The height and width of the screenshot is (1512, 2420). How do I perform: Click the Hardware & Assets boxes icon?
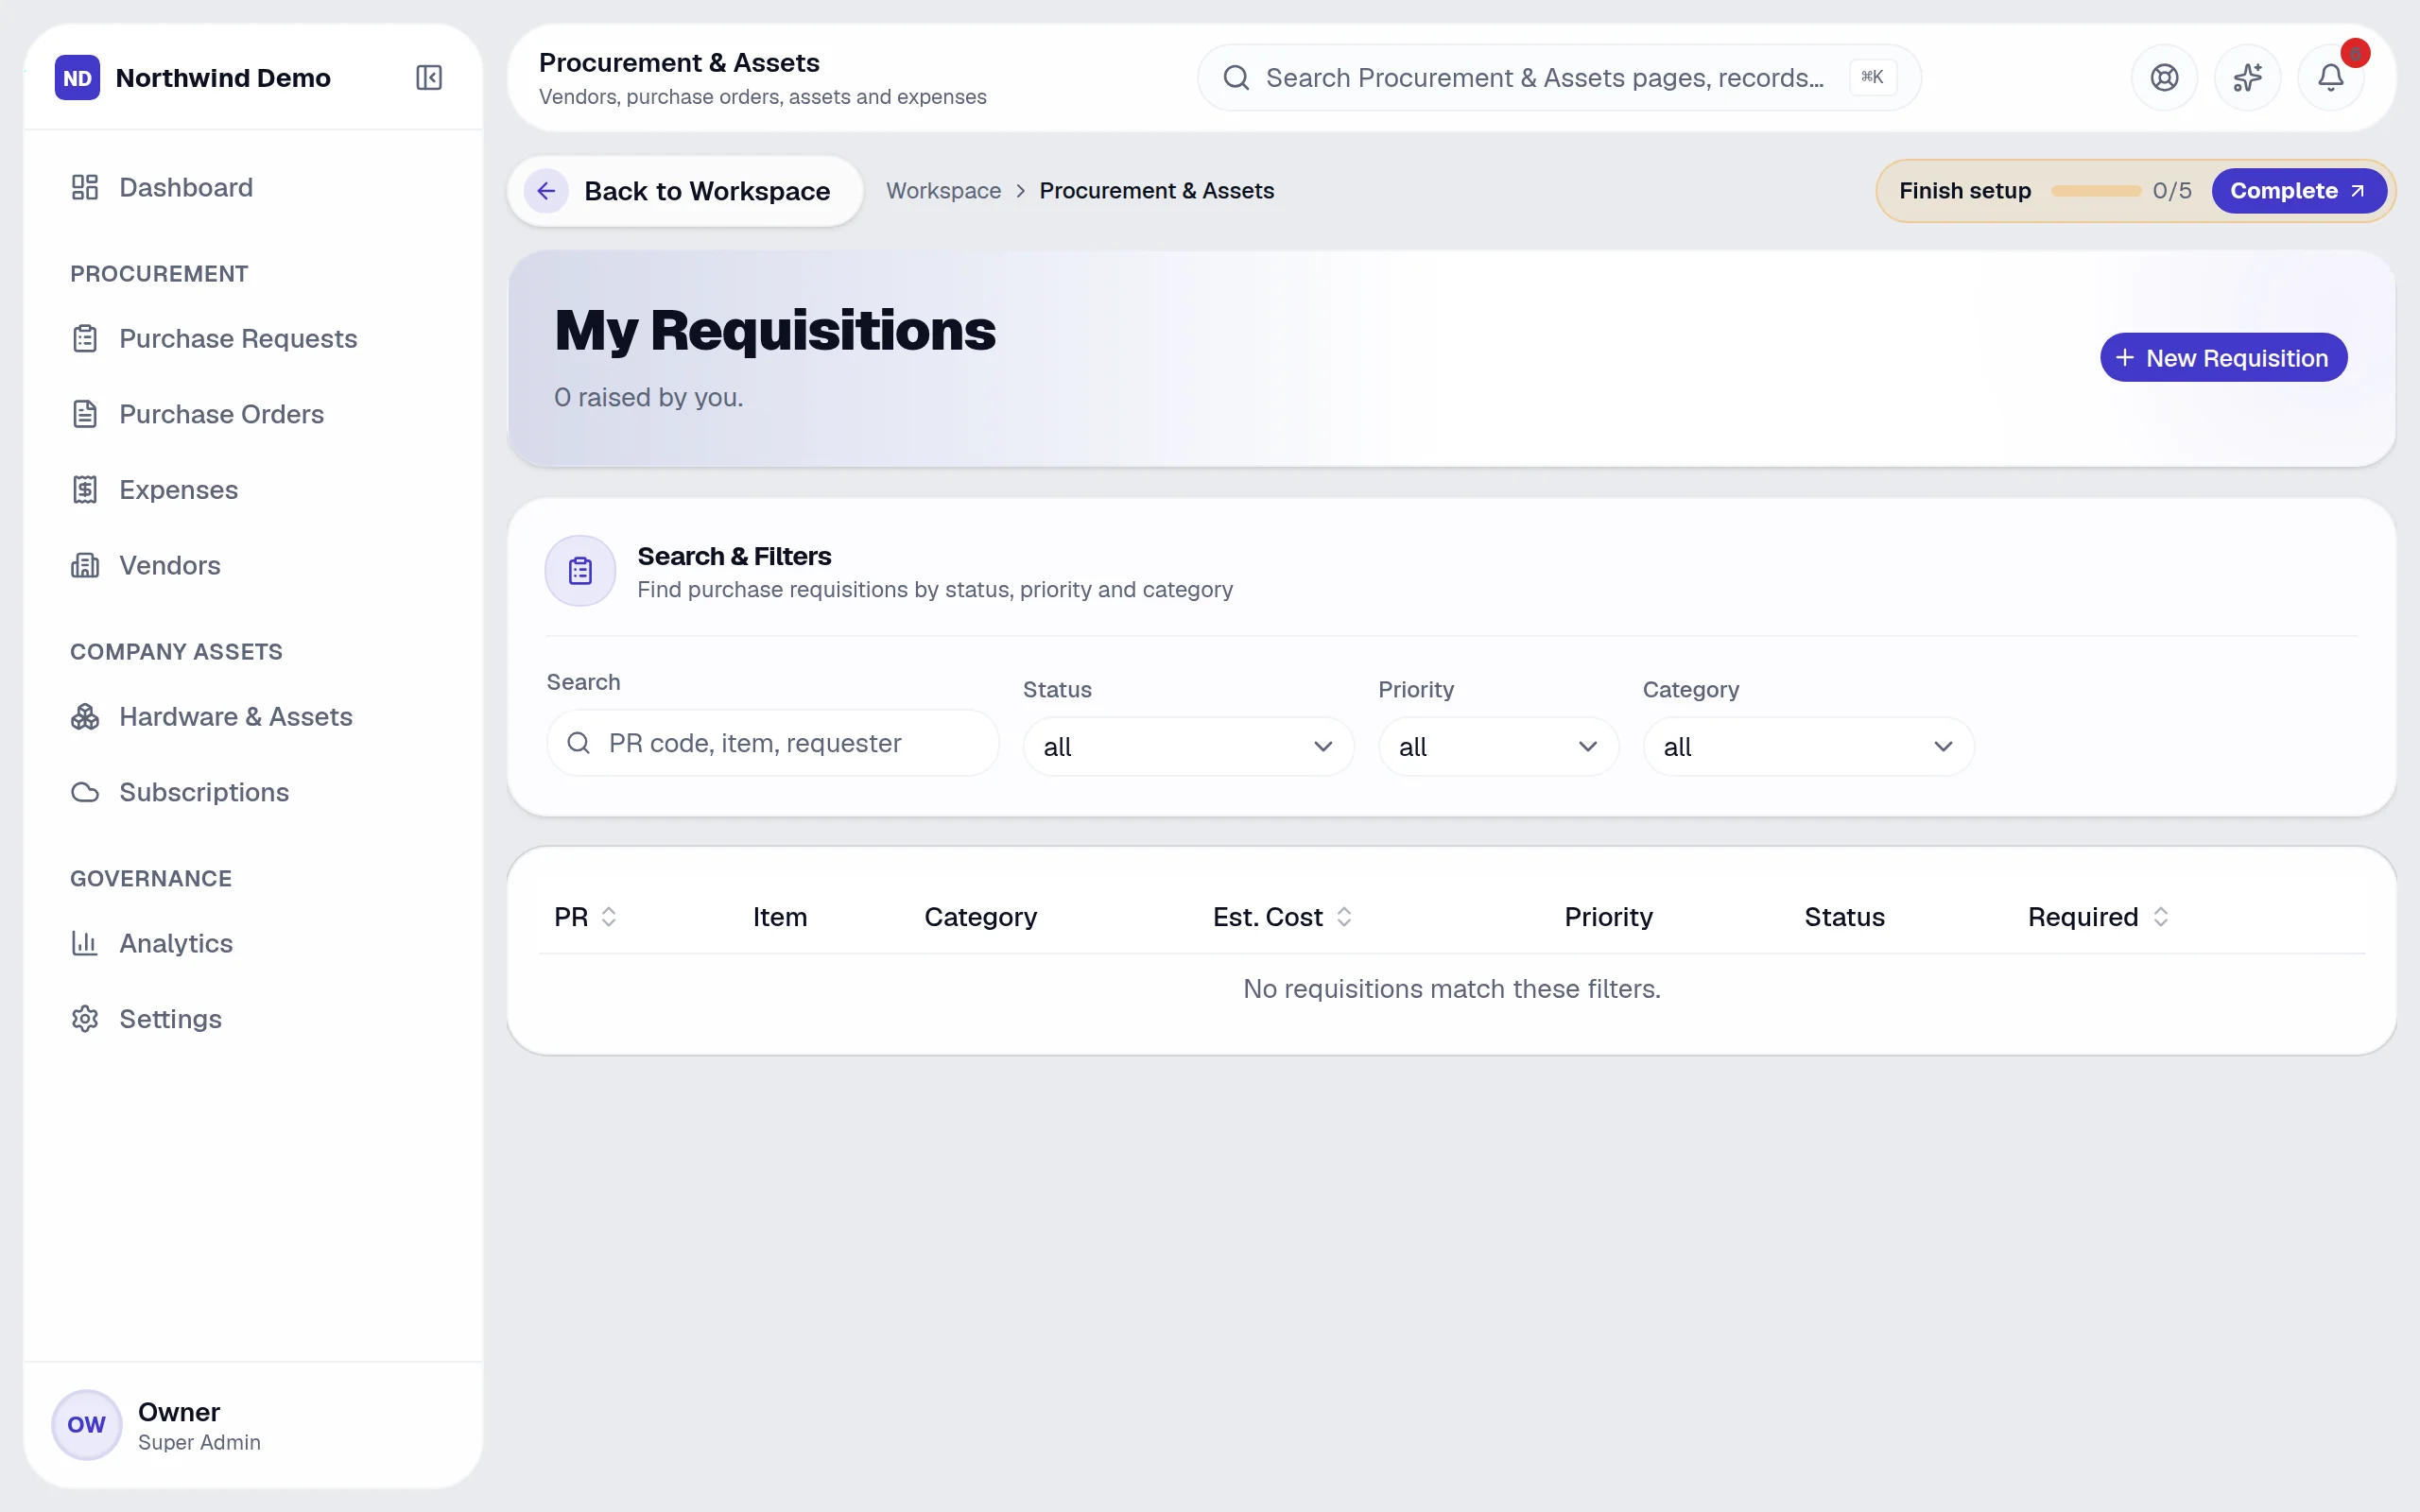tap(85, 717)
